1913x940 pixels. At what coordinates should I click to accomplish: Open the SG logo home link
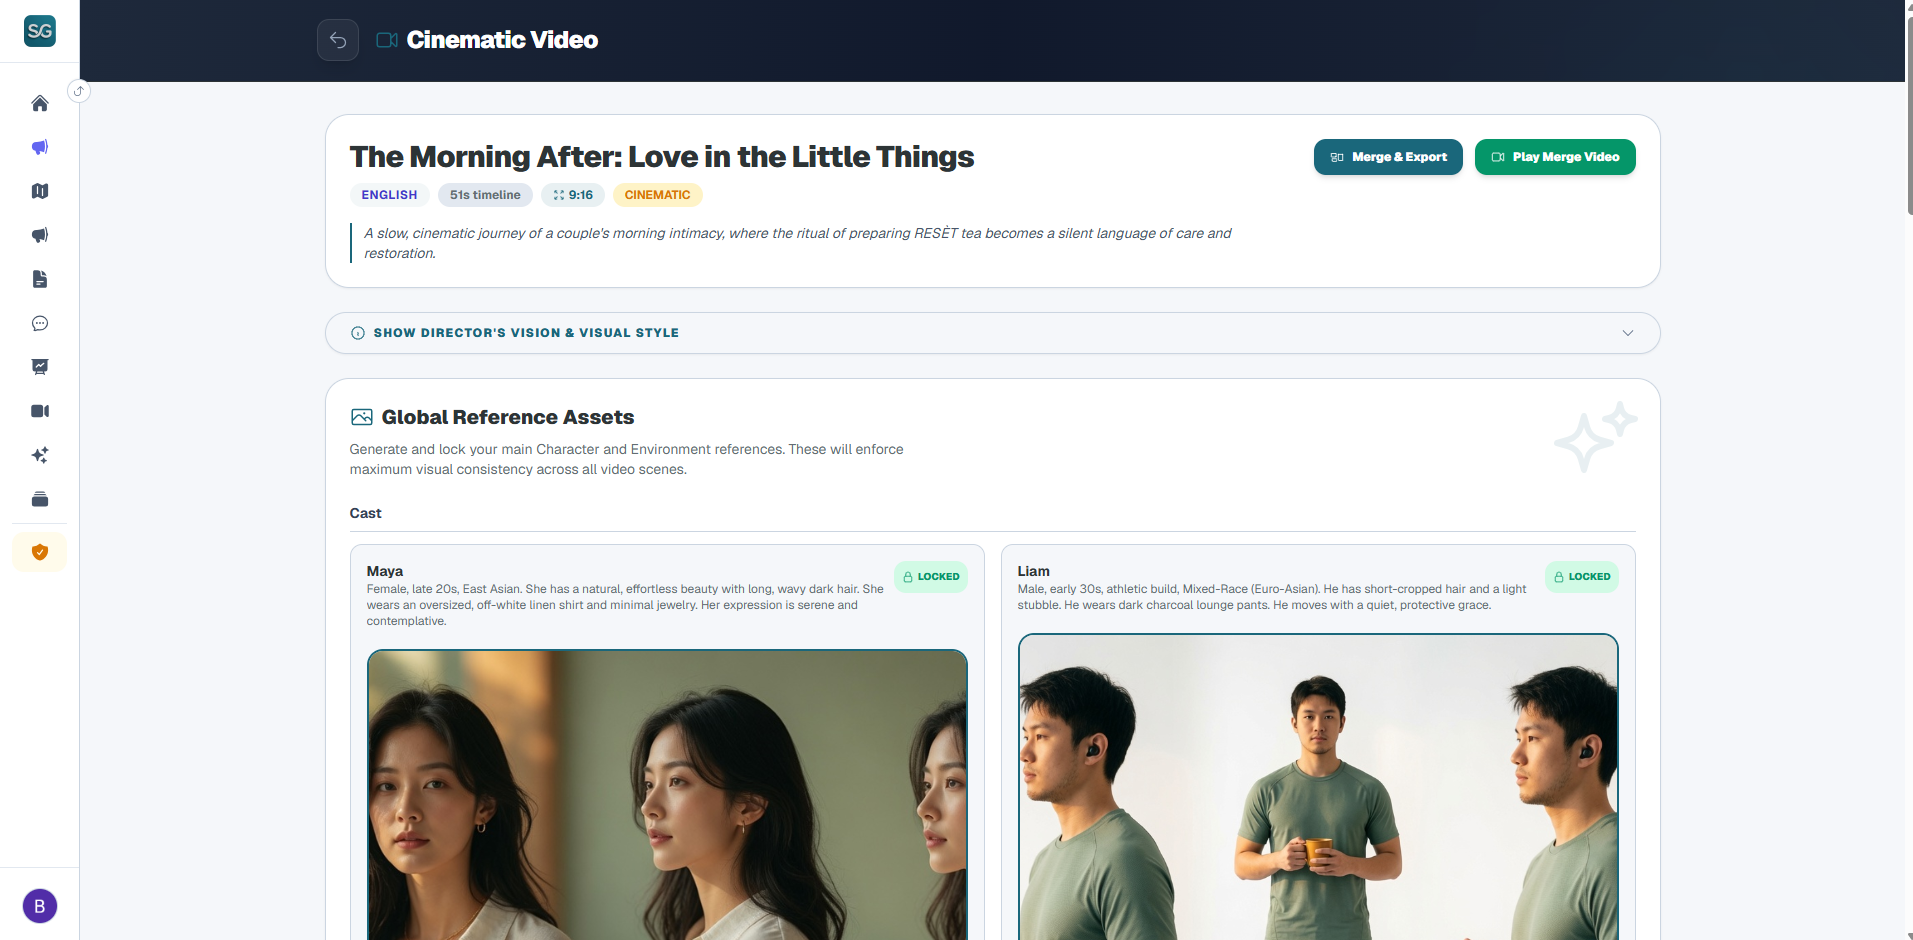[40, 31]
